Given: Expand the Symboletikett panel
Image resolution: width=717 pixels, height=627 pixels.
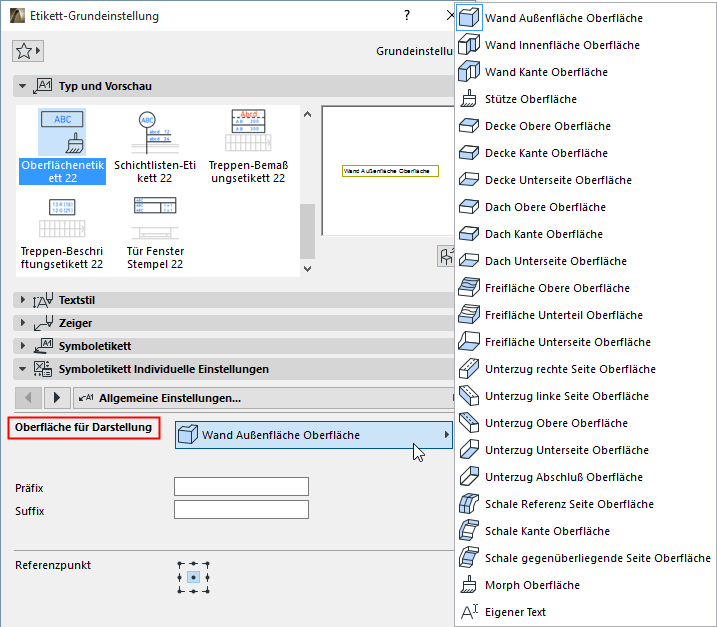Looking at the screenshot, I should point(22,346).
